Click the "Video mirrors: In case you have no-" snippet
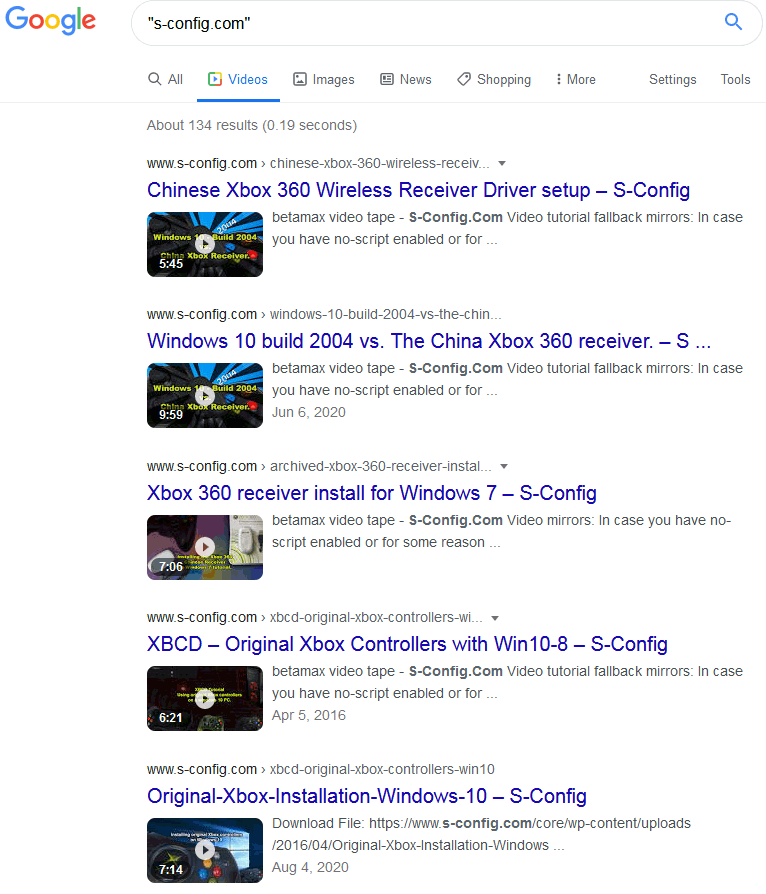This screenshot has width=766, height=894. 501,531
